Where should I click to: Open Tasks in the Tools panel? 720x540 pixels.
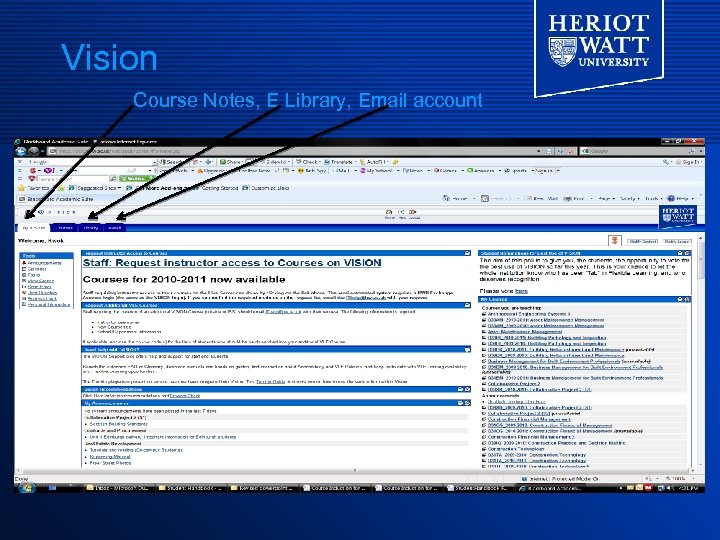(34, 275)
